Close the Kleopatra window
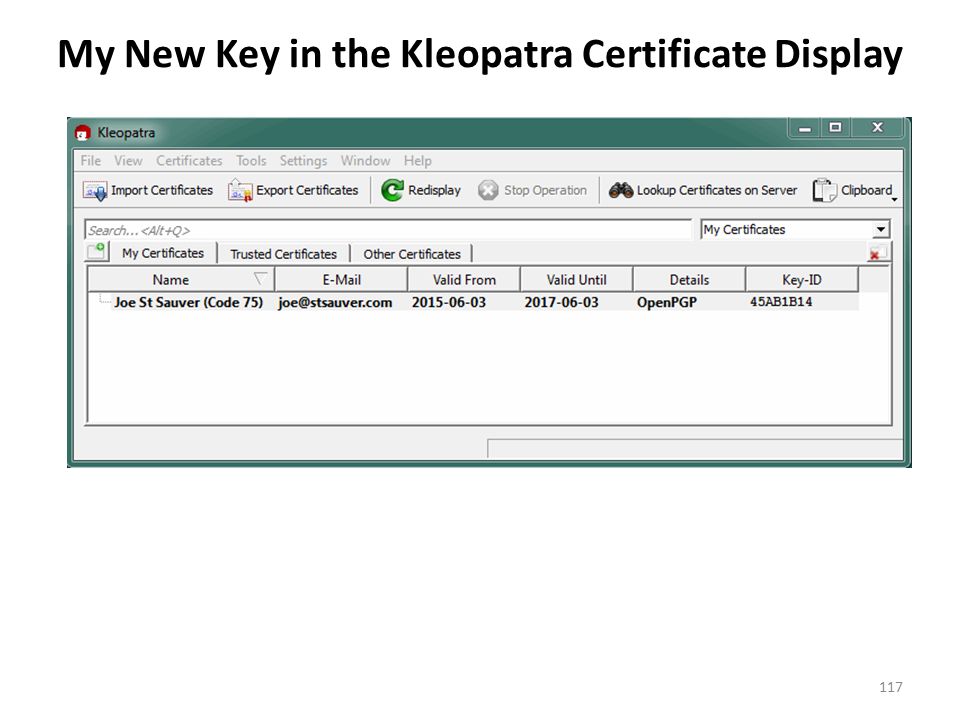Image resolution: width=960 pixels, height=720 pixels. click(x=877, y=127)
